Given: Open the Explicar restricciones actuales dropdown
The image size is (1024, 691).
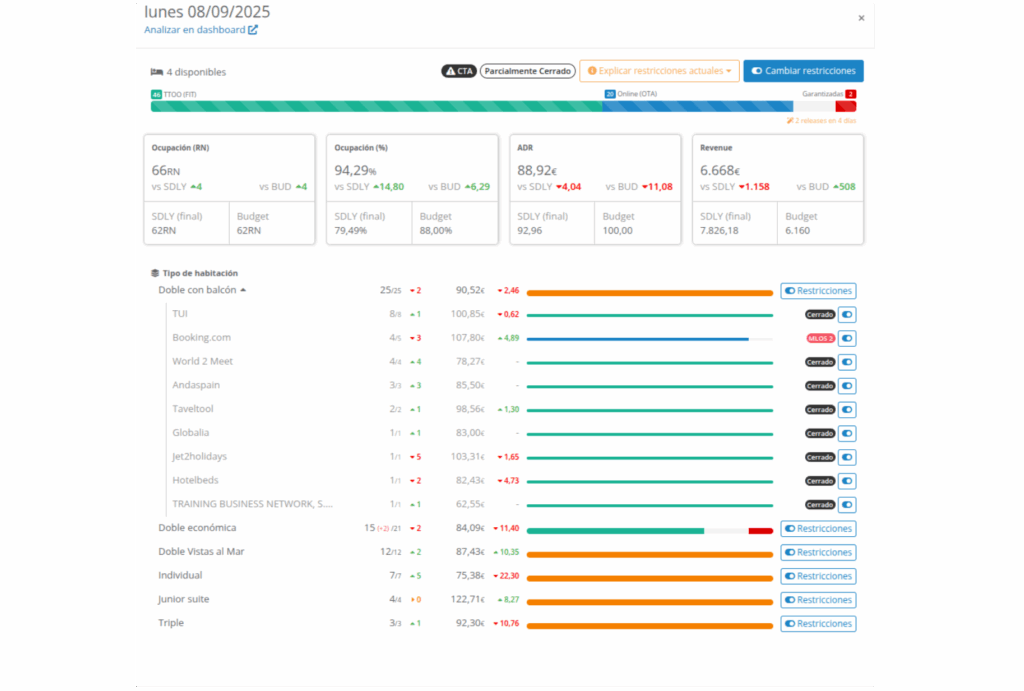Looking at the screenshot, I should (659, 71).
